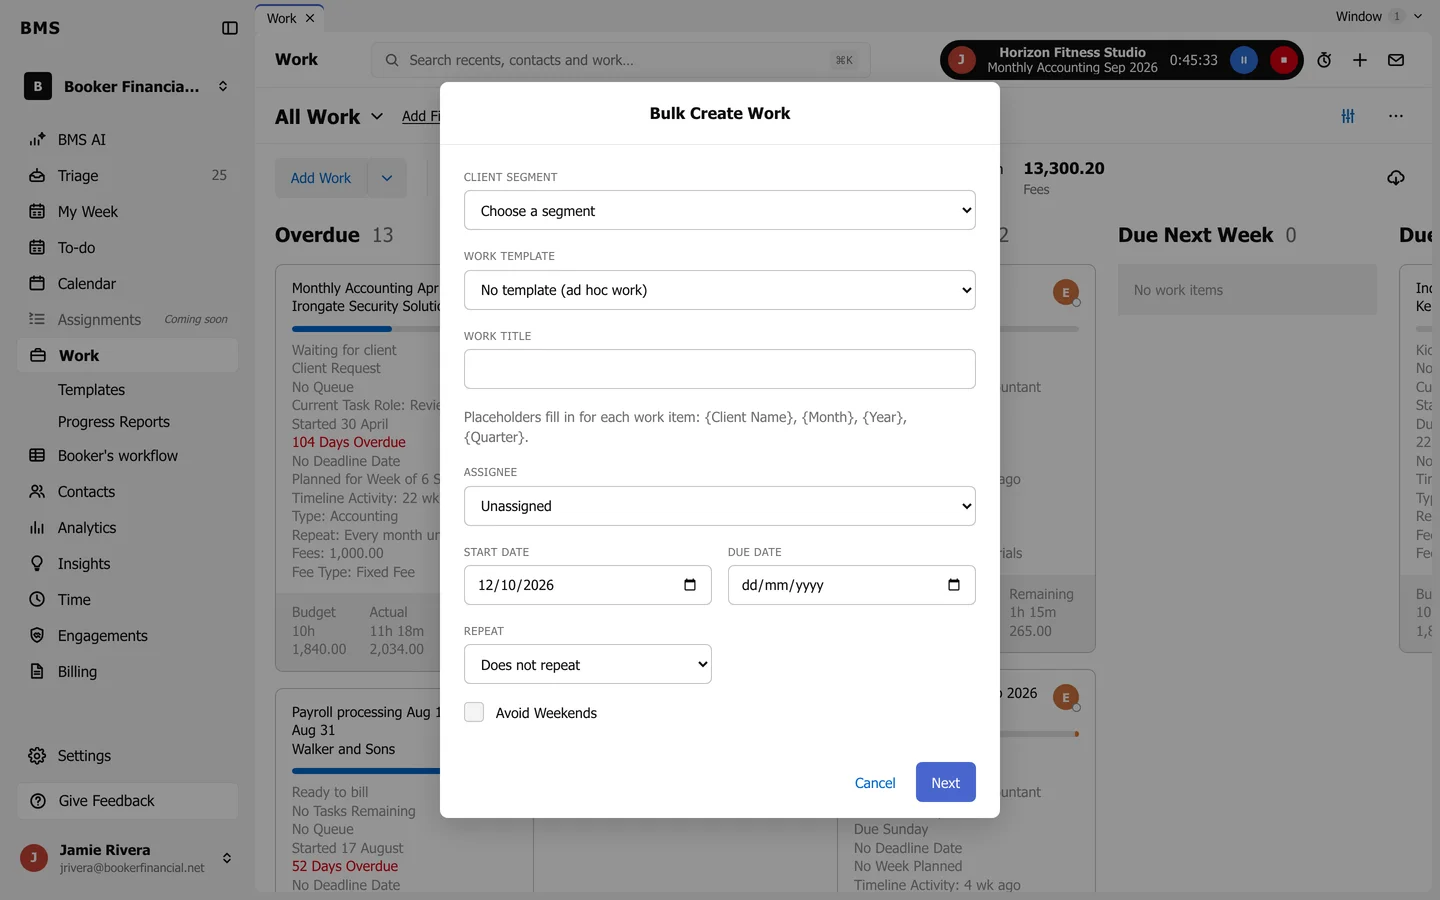Open Client Segment dropdown
The image size is (1440, 900).
point(720,210)
